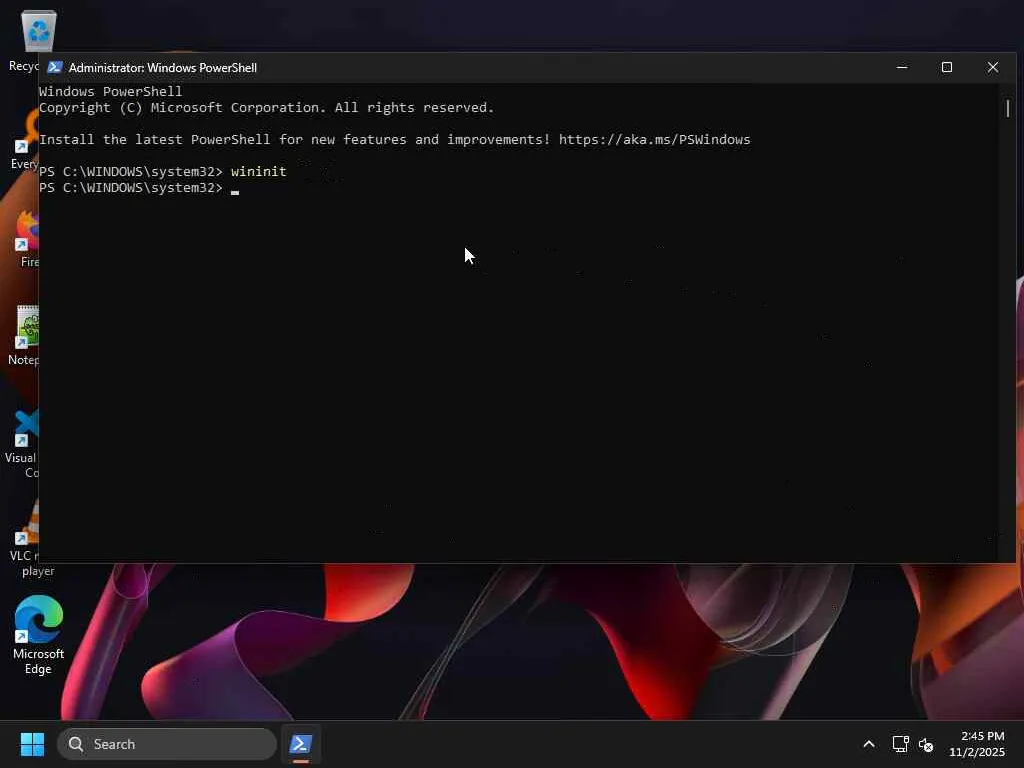This screenshot has width=1024, height=768.
Task: Click the last 'PS C:\WINDOWS\system32>' prompt
Action: [x=131, y=188]
